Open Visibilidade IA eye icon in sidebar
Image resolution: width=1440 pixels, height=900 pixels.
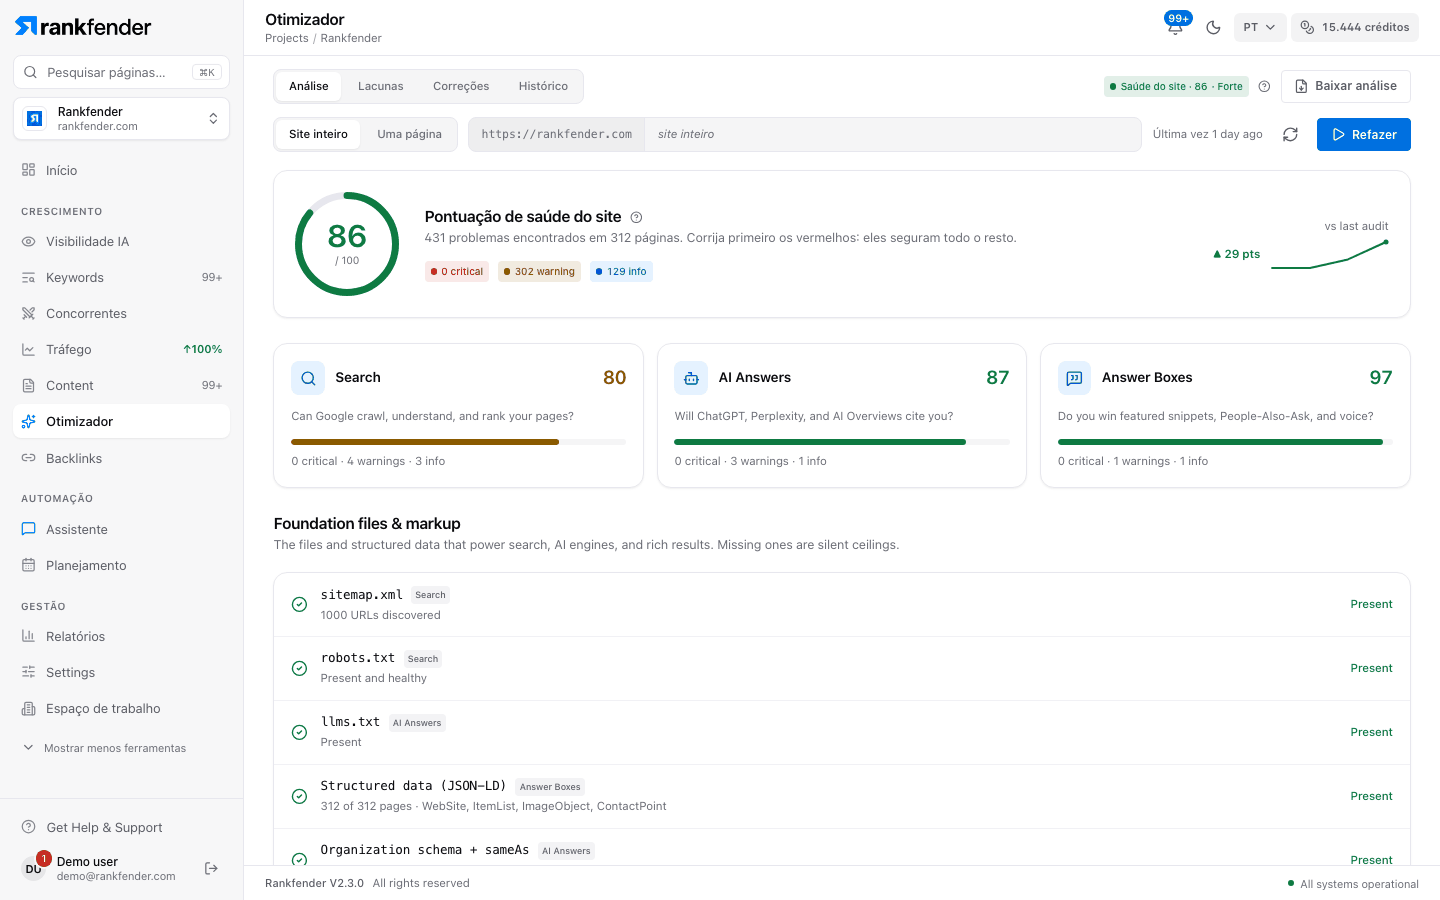(x=28, y=241)
